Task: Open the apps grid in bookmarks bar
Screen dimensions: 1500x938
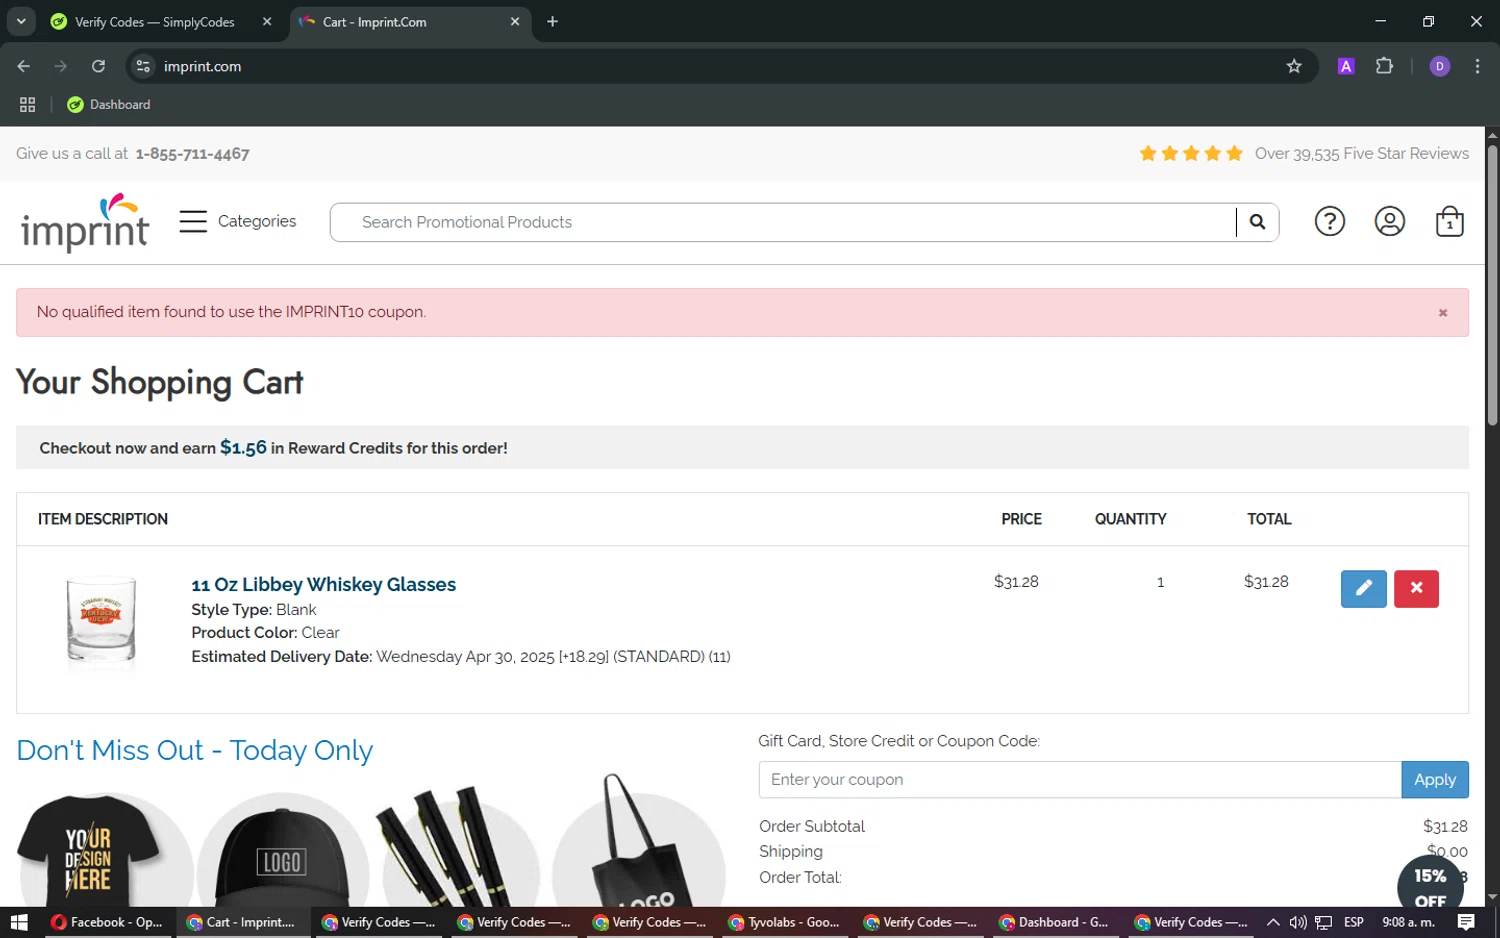Action: click(27, 104)
